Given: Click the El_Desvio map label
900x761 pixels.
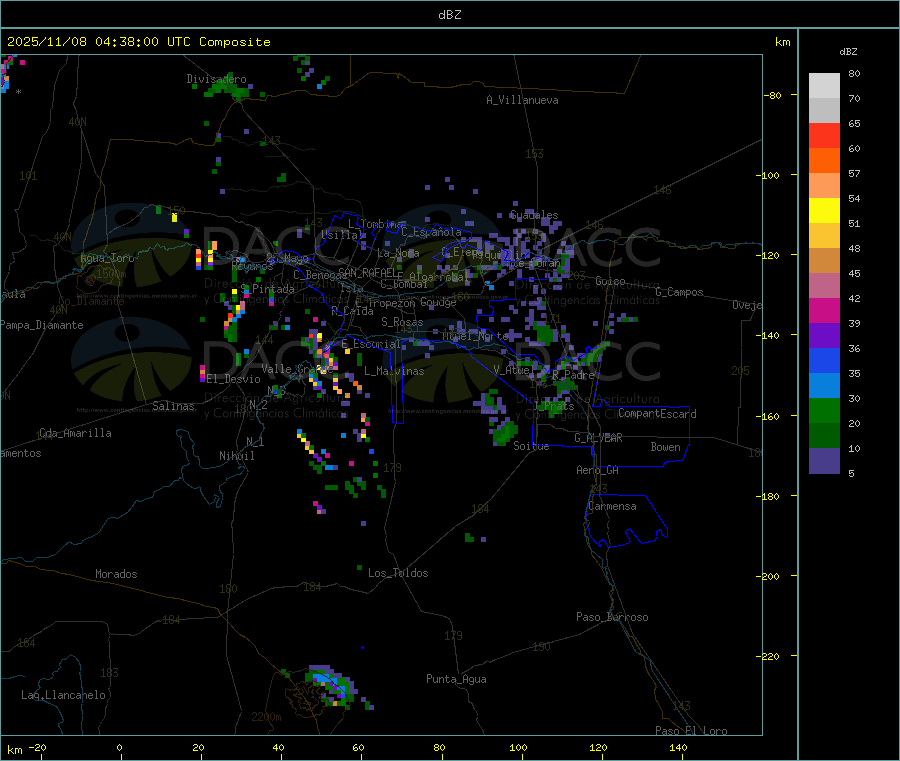Looking at the screenshot, I should [x=234, y=379].
